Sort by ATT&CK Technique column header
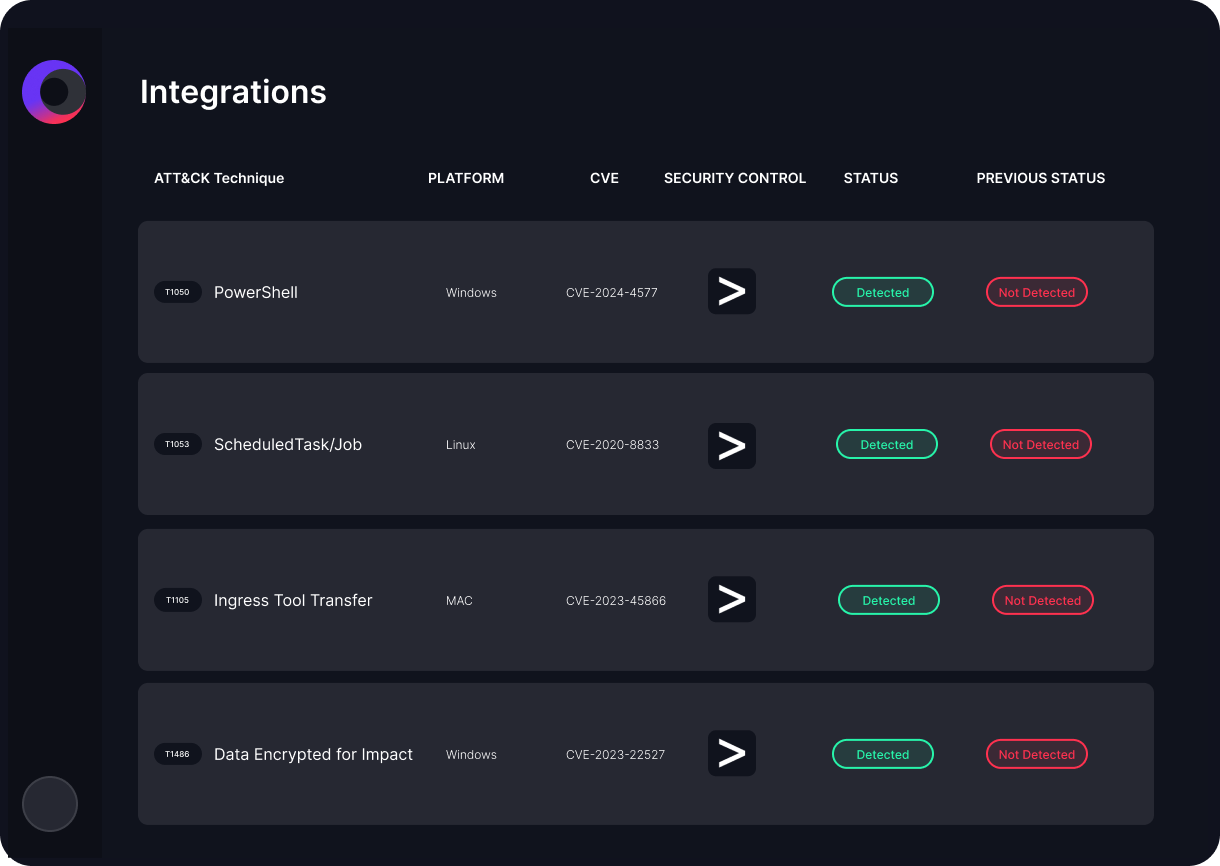This screenshot has width=1220, height=866. coord(219,178)
